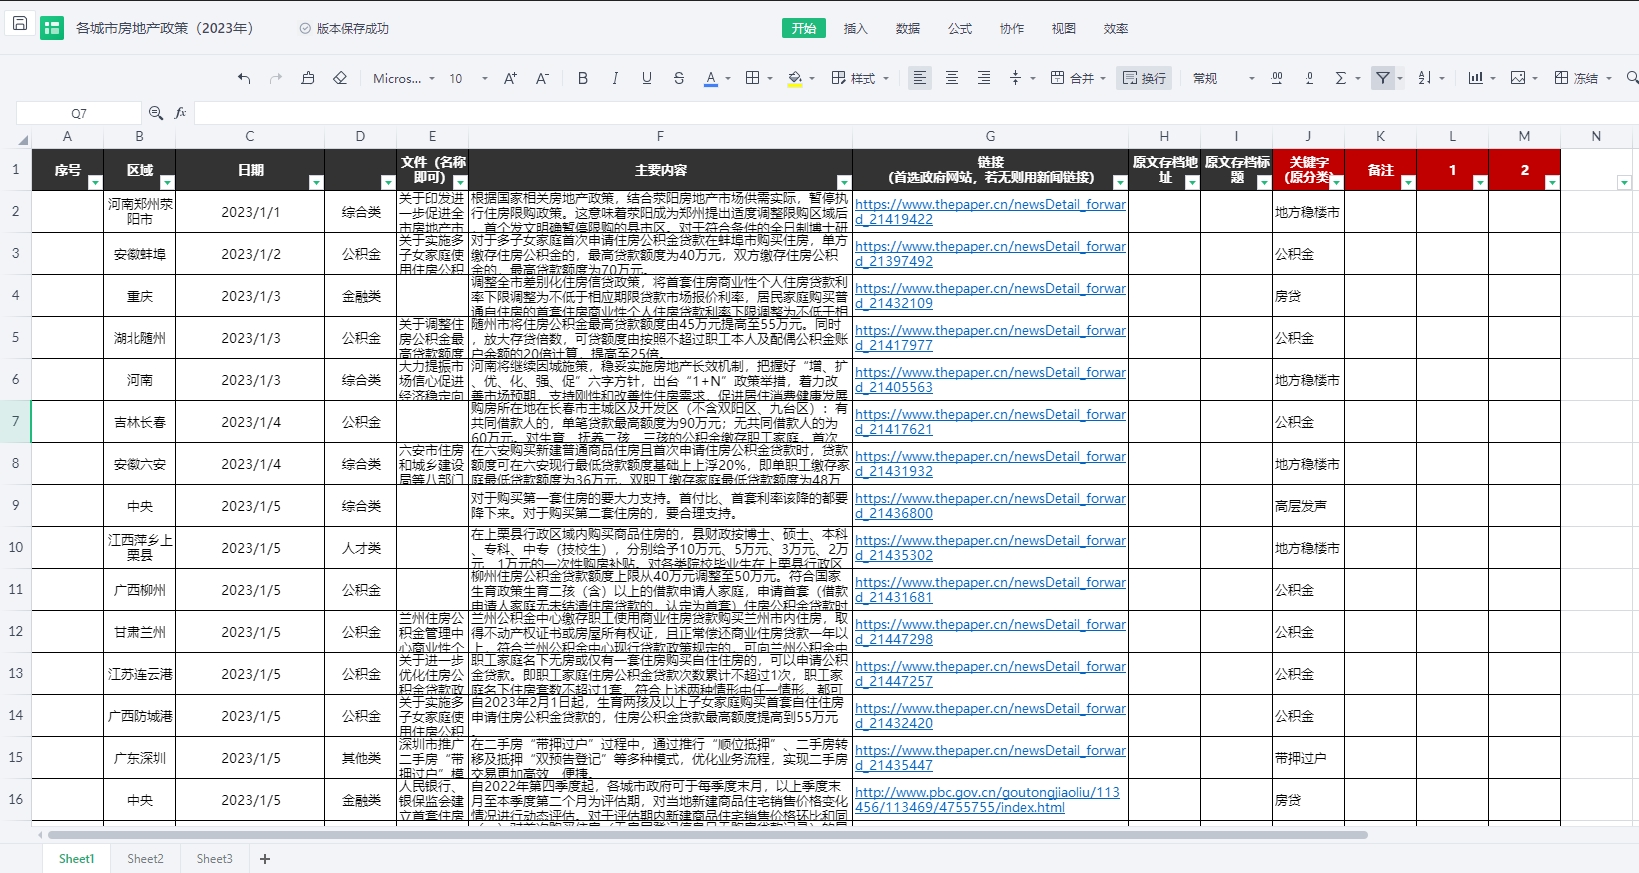Viewport: 1639px width, 873px height.
Task: Open filter dropdown on 序号 header
Action: click(x=95, y=182)
